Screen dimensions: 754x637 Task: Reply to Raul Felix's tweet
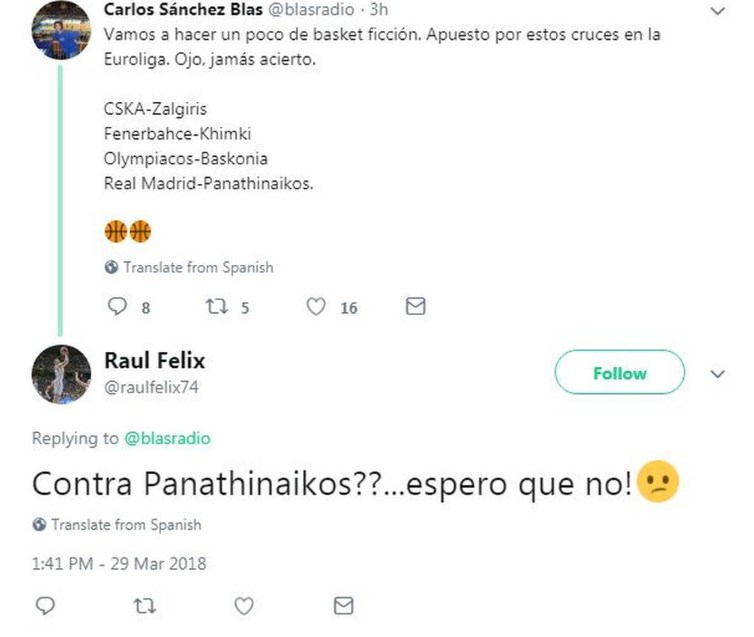[x=43, y=606]
